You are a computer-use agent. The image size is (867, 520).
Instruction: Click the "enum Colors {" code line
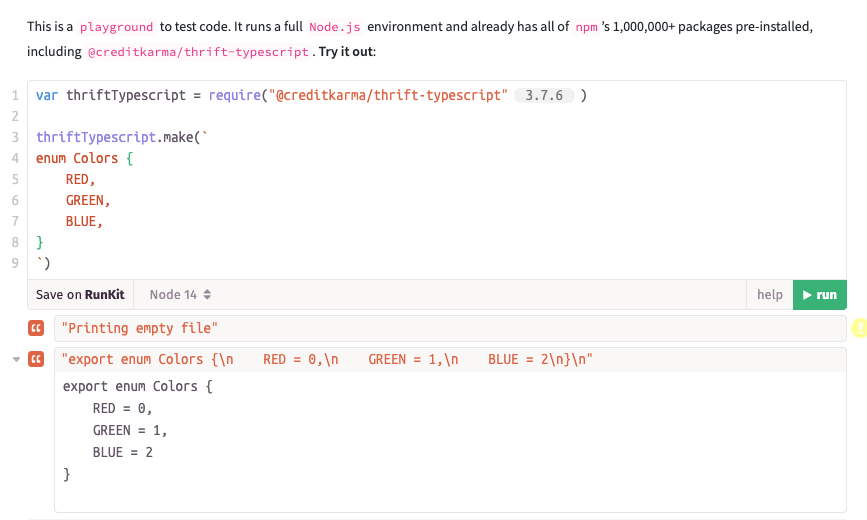pos(85,158)
